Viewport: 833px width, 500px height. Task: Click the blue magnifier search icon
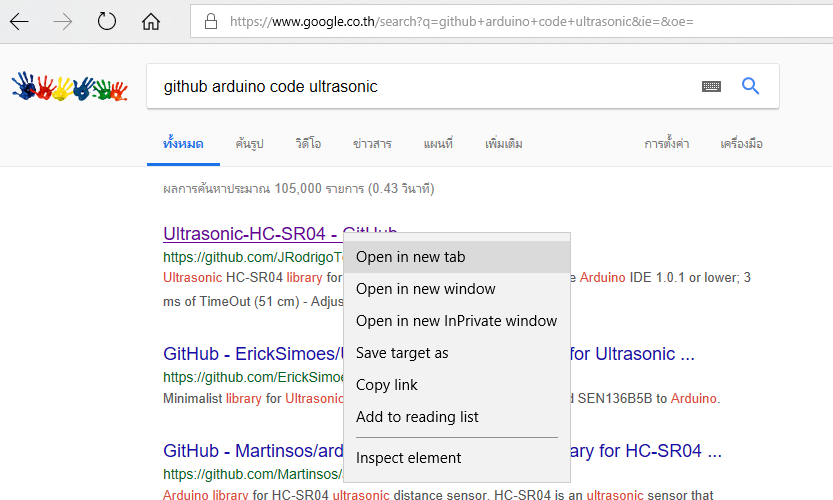(750, 86)
